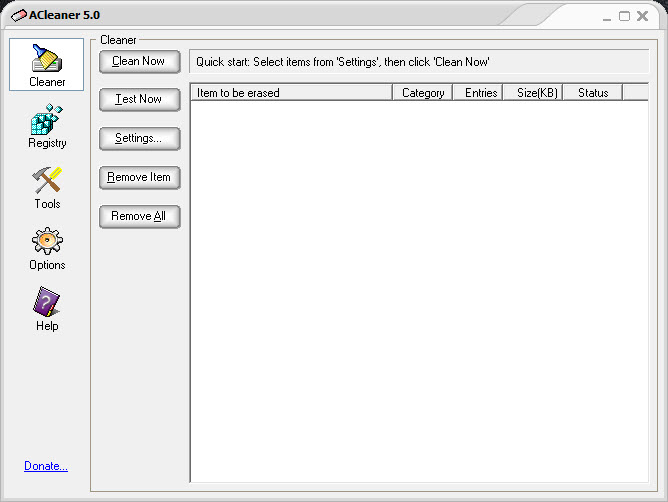668x502 pixels.
Task: Sort by Entries column header
Action: tap(478, 92)
